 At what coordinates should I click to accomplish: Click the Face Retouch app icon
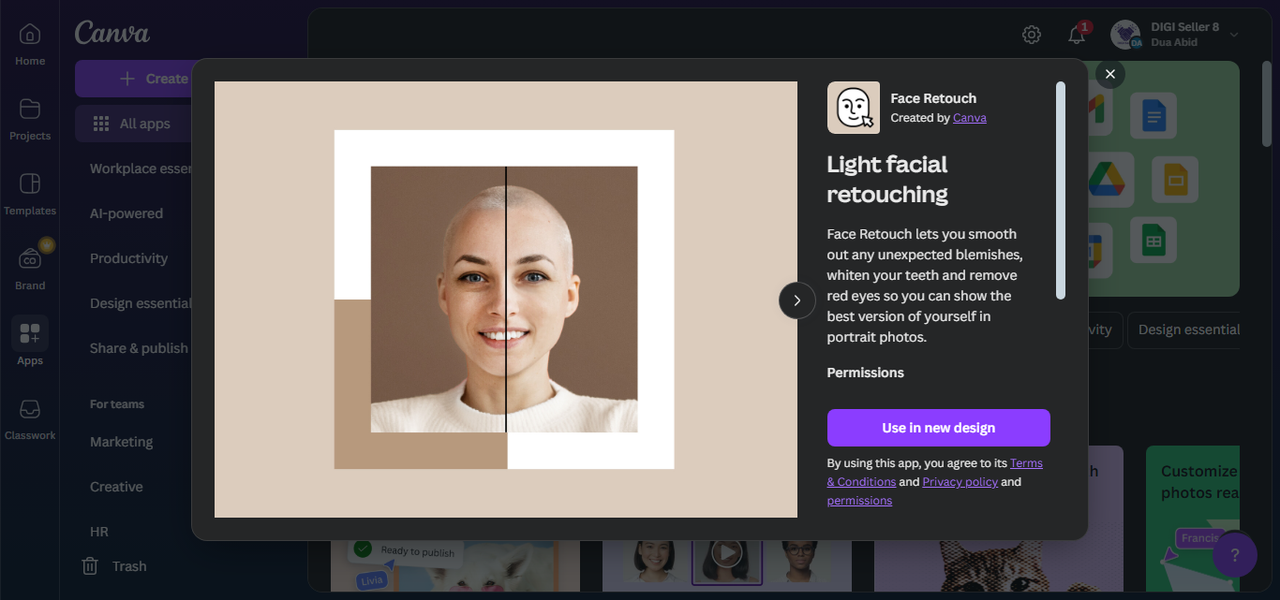(x=854, y=108)
